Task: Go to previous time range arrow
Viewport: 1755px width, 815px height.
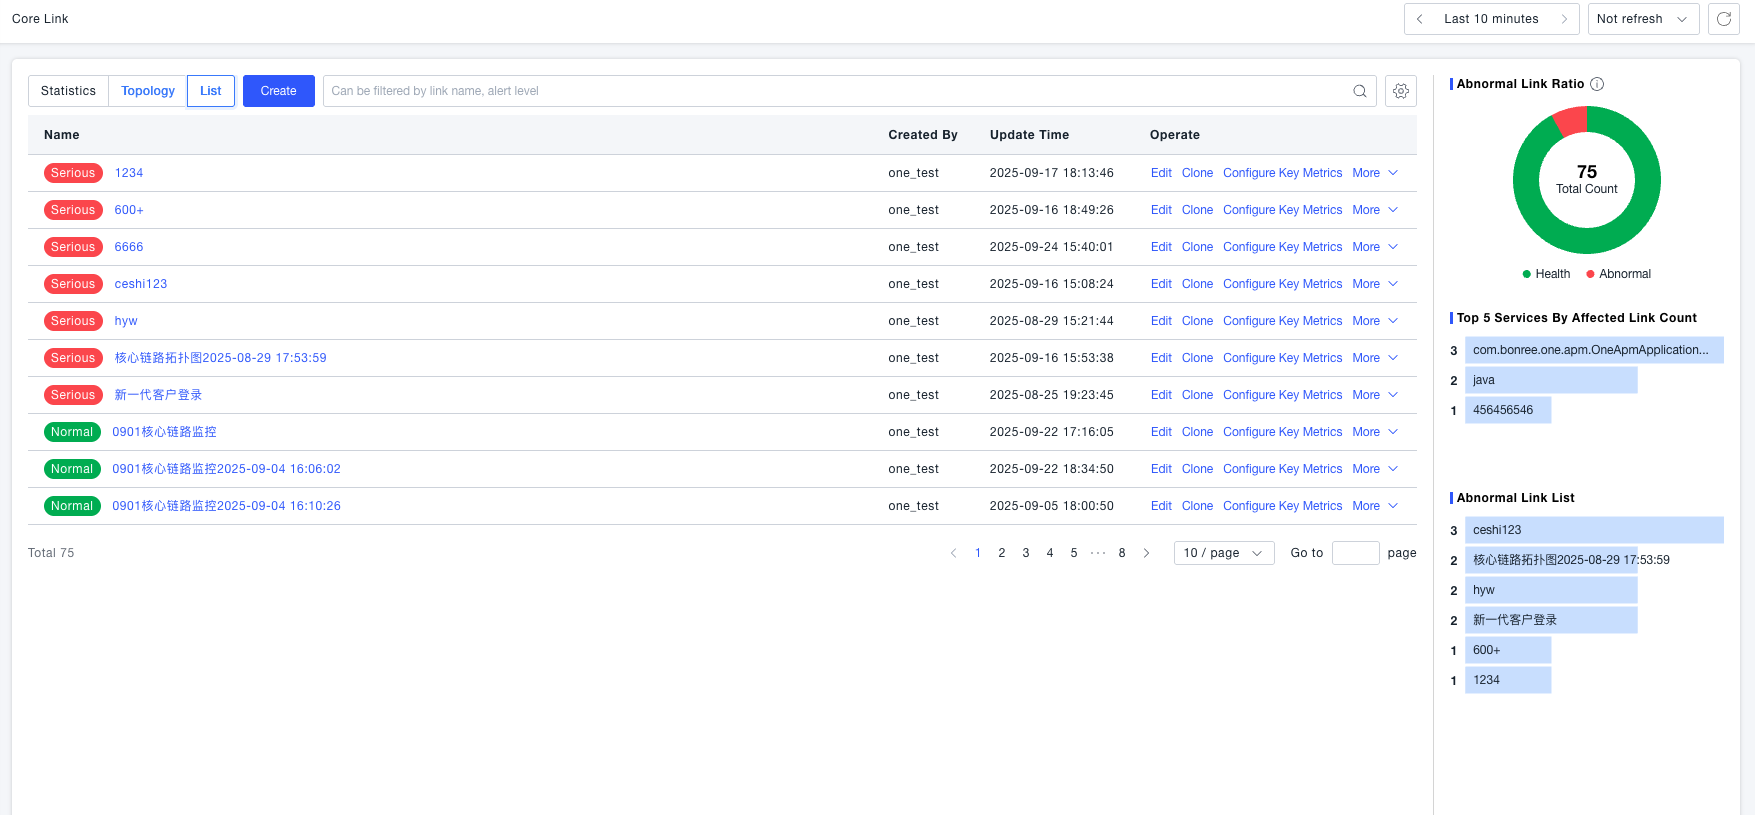Action: tap(1419, 19)
